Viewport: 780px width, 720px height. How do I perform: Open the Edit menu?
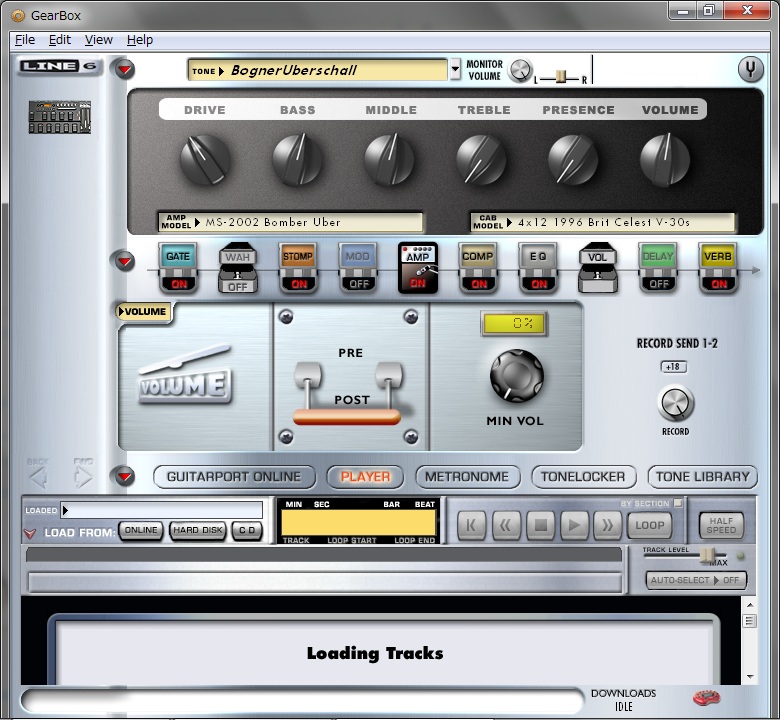pos(60,40)
